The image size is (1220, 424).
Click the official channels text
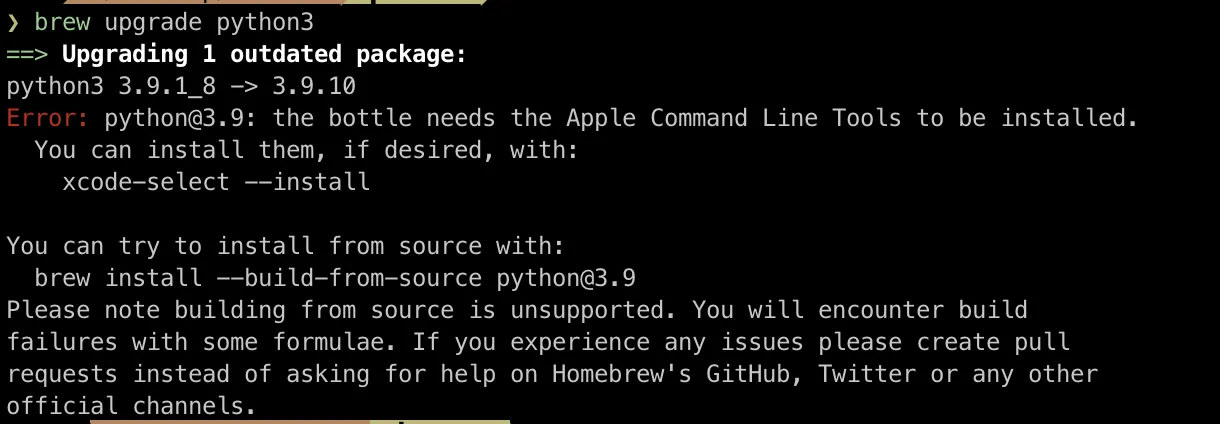click(132, 406)
